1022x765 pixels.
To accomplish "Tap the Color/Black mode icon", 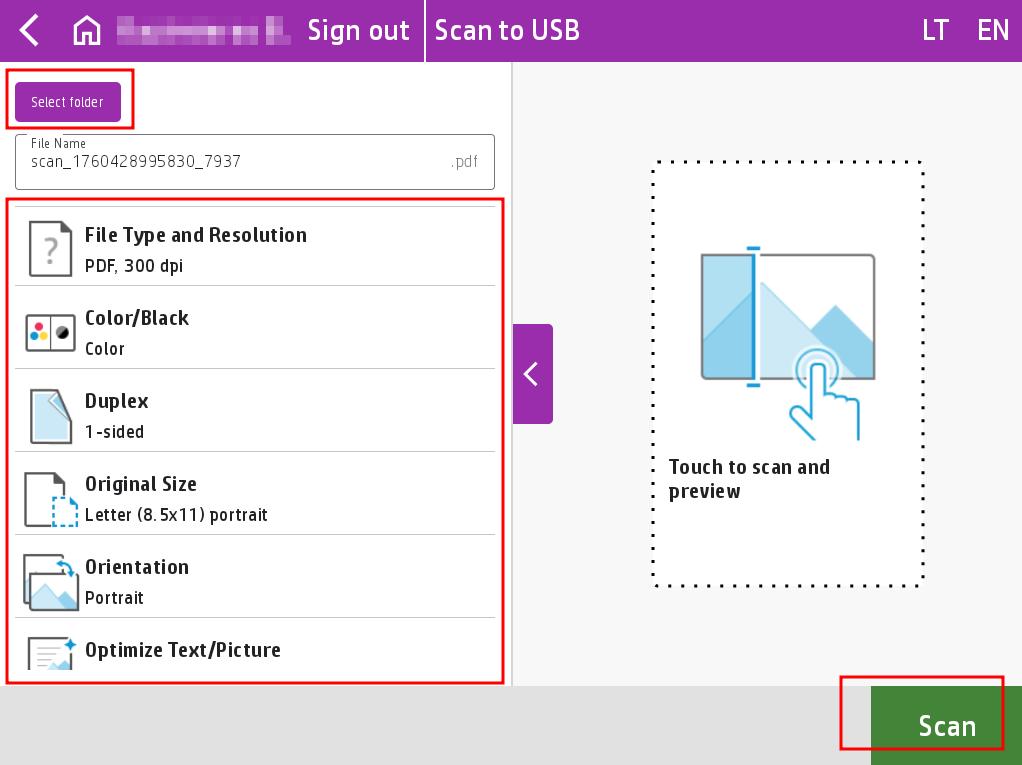I will (x=50, y=333).
